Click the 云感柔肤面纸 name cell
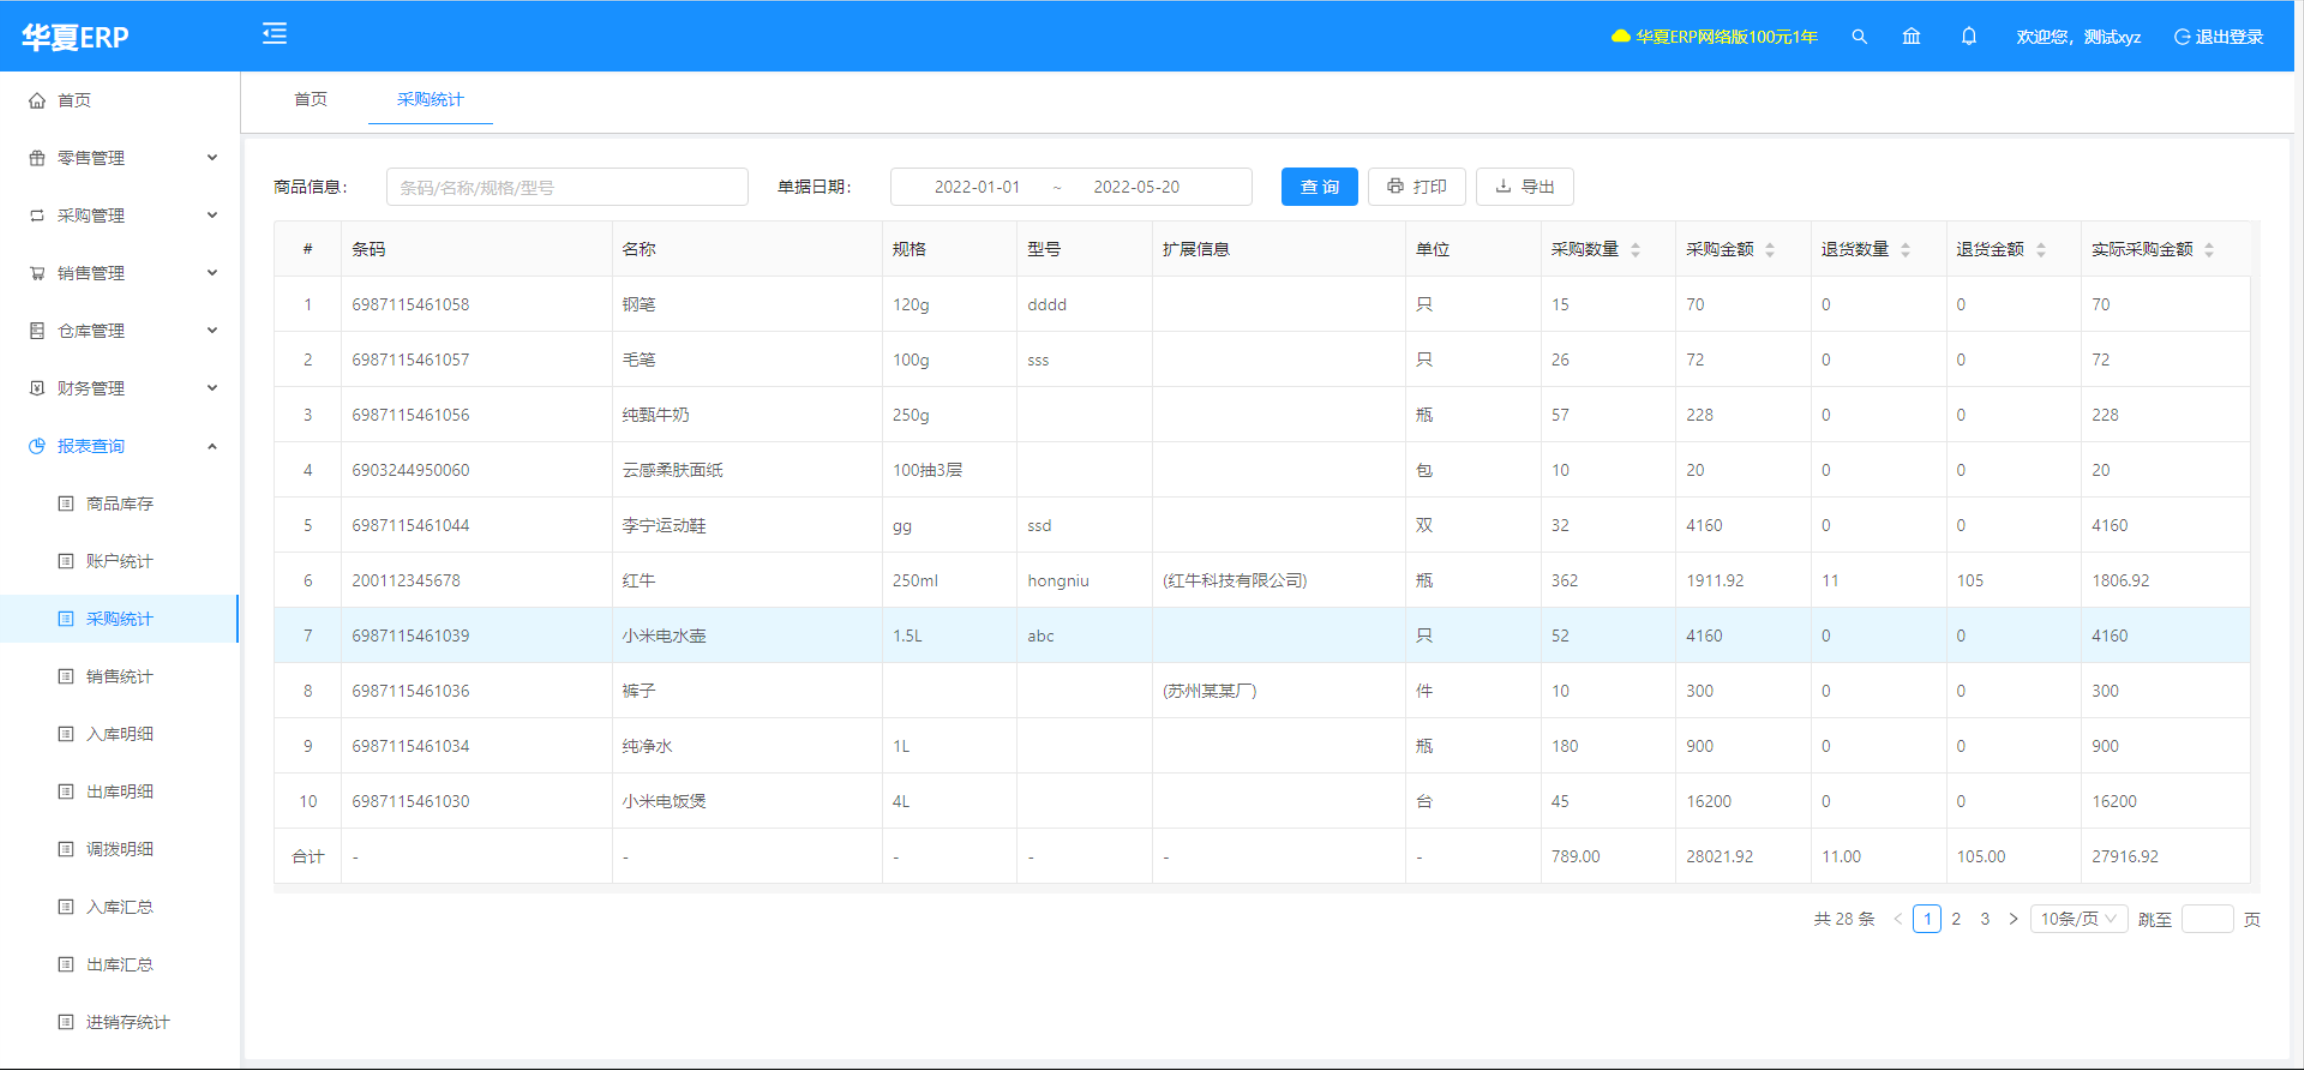2304x1070 pixels. [747, 470]
